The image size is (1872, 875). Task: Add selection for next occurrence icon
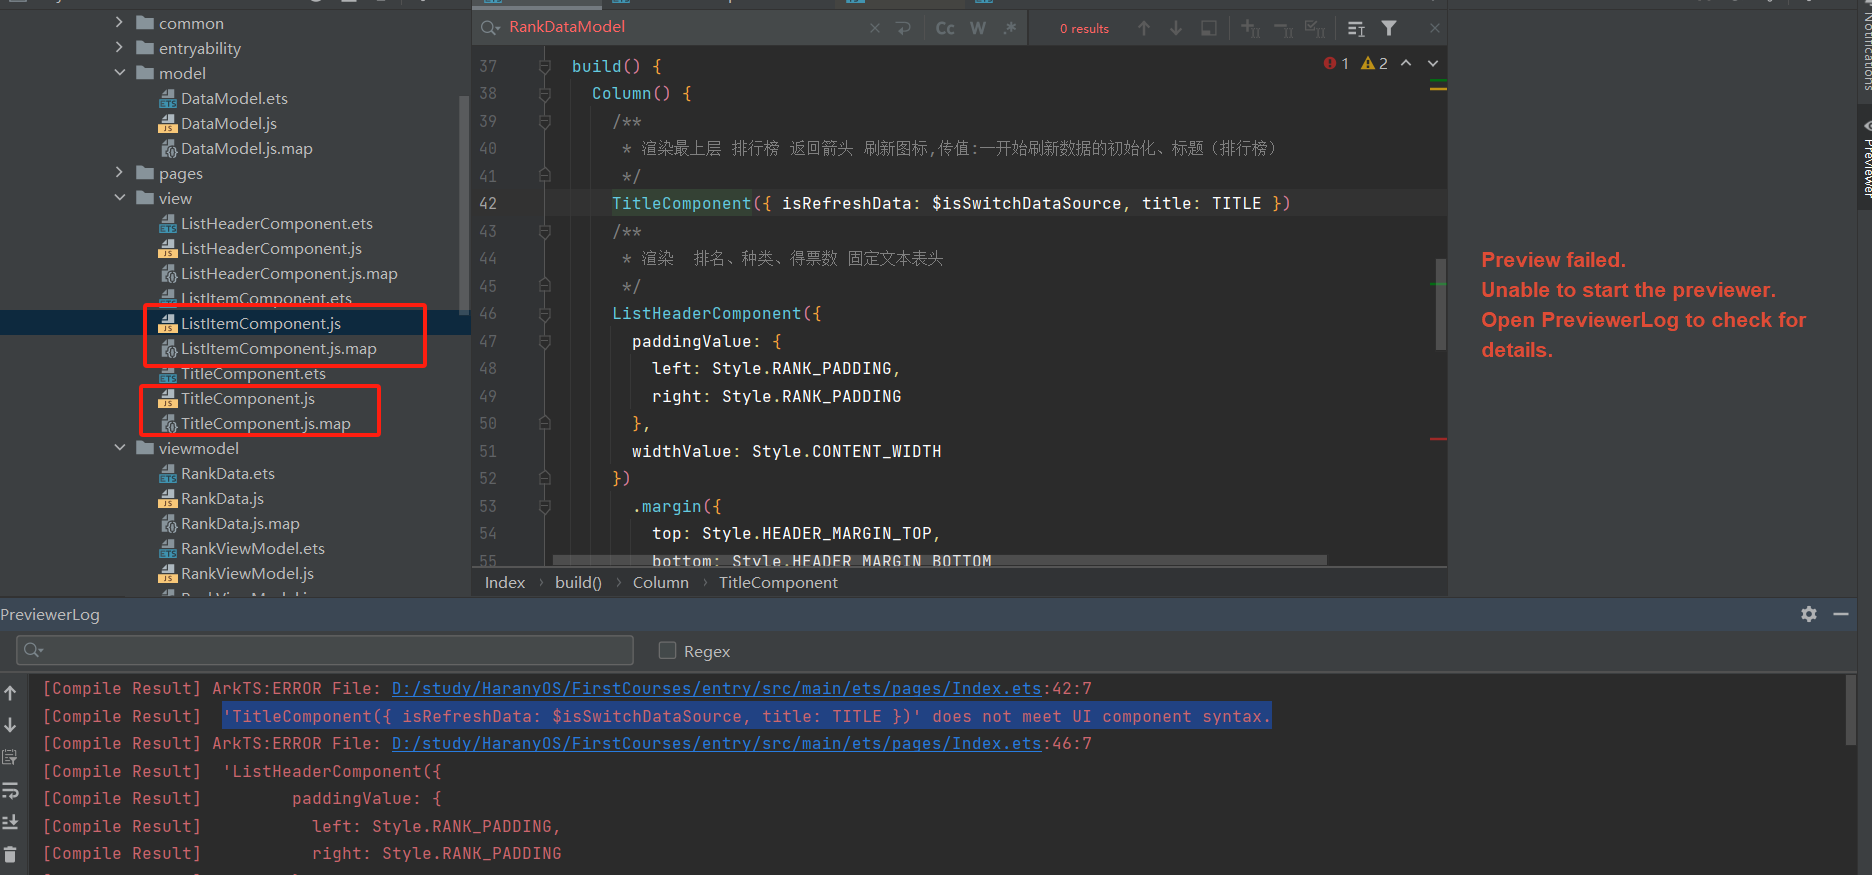pyautogui.click(x=1251, y=28)
